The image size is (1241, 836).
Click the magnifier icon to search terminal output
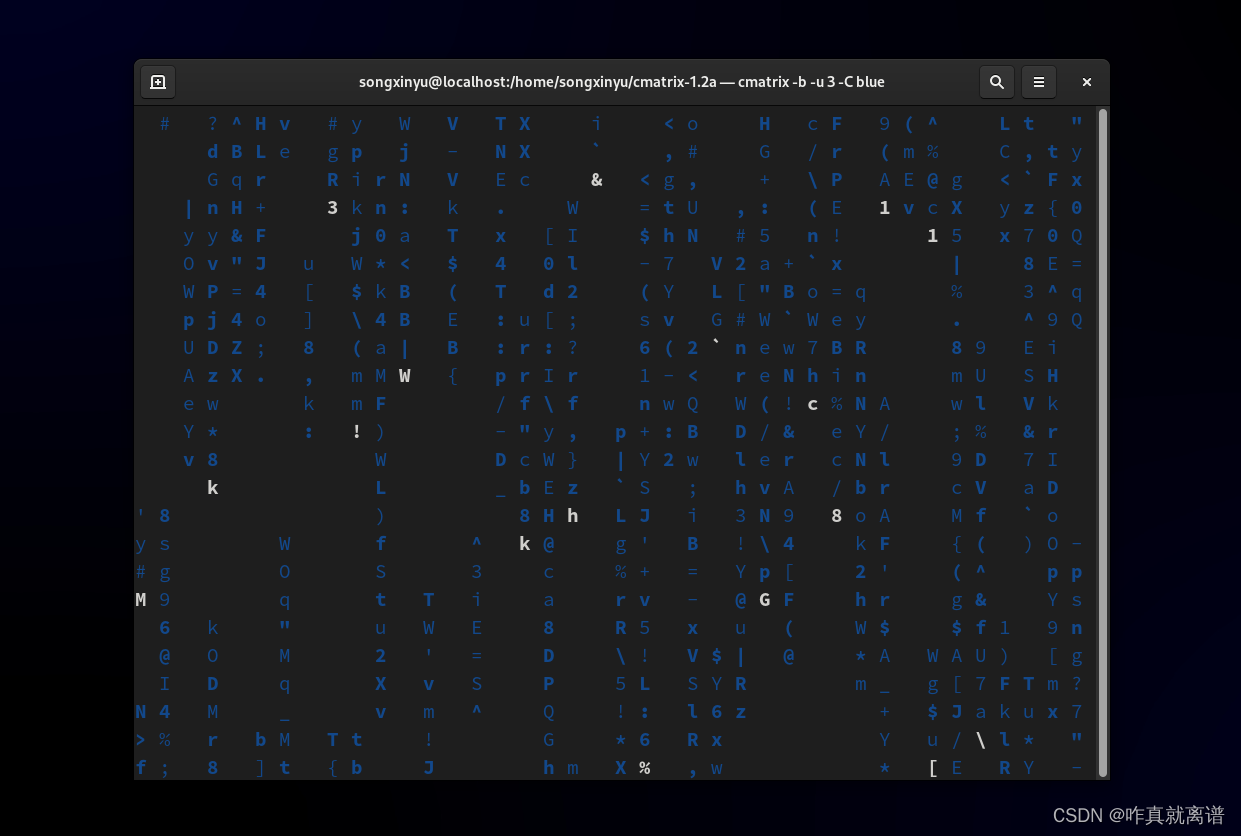point(996,82)
